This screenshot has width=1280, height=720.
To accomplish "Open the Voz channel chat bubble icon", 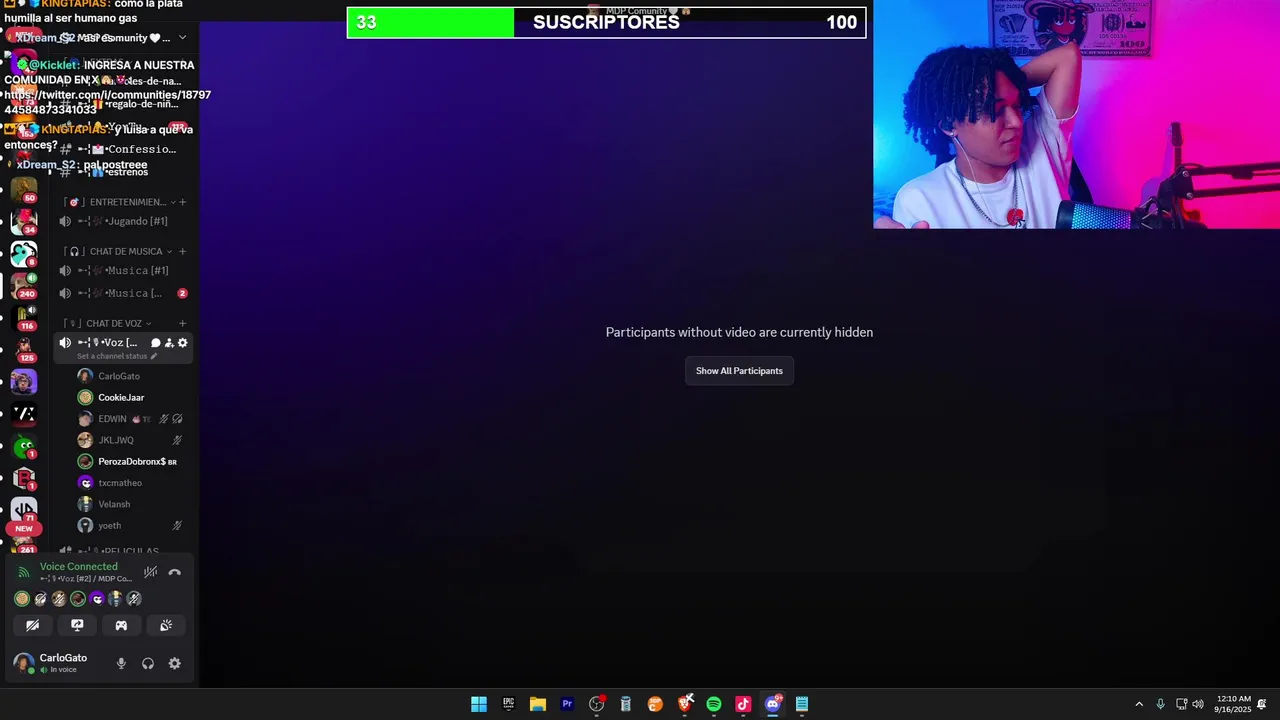I will click(x=155, y=343).
